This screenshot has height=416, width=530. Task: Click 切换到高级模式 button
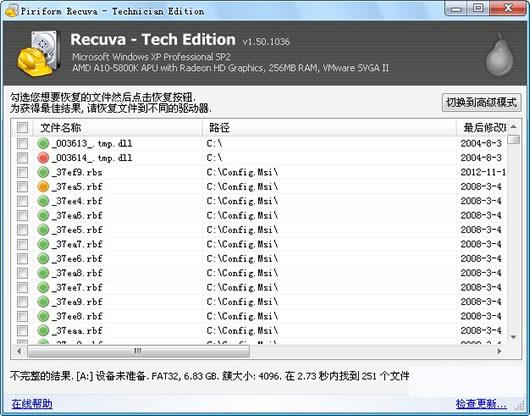(x=481, y=102)
